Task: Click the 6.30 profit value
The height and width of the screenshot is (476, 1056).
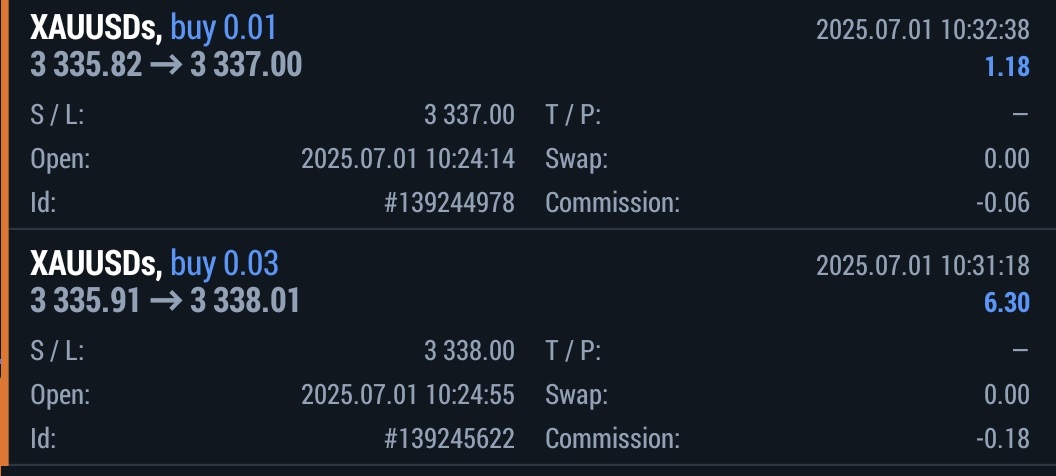Action: 1006,302
